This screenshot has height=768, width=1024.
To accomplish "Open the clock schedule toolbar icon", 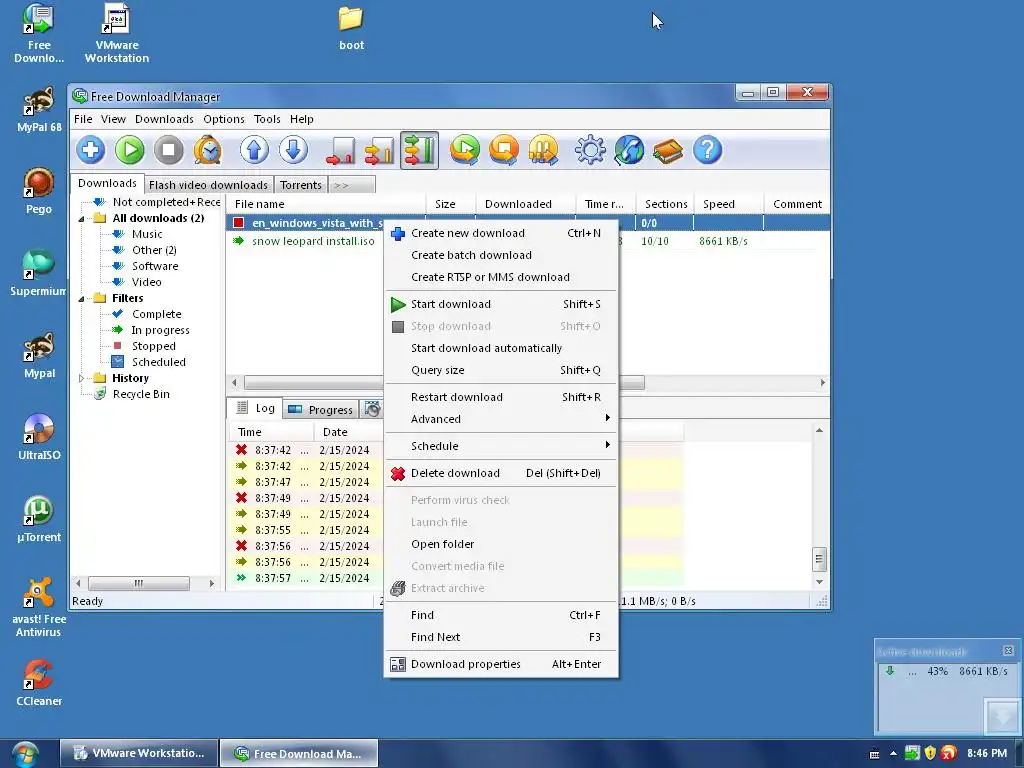I will 208,151.
